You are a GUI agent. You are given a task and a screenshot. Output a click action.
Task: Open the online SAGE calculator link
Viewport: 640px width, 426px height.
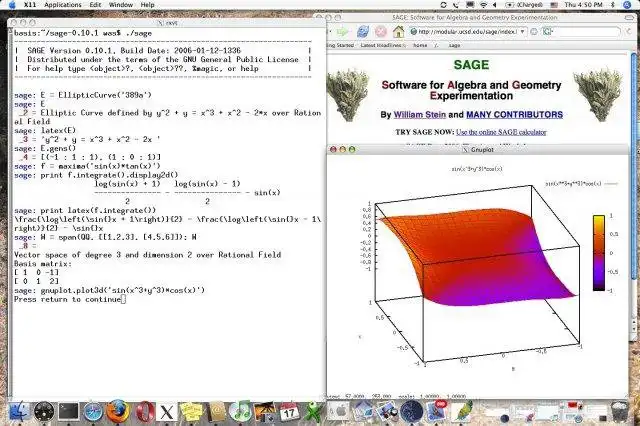coord(501,132)
